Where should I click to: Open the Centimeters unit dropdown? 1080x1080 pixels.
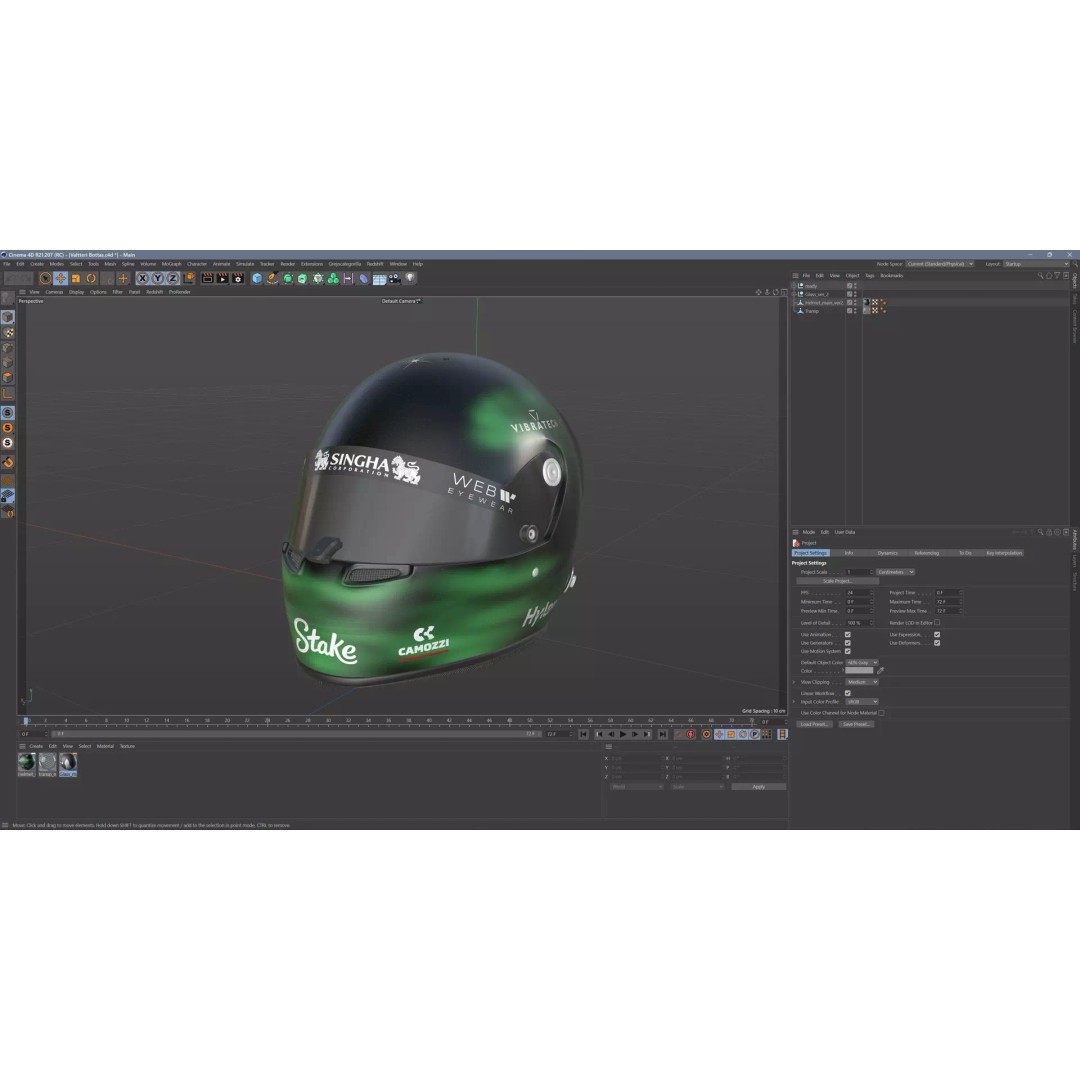pos(895,572)
